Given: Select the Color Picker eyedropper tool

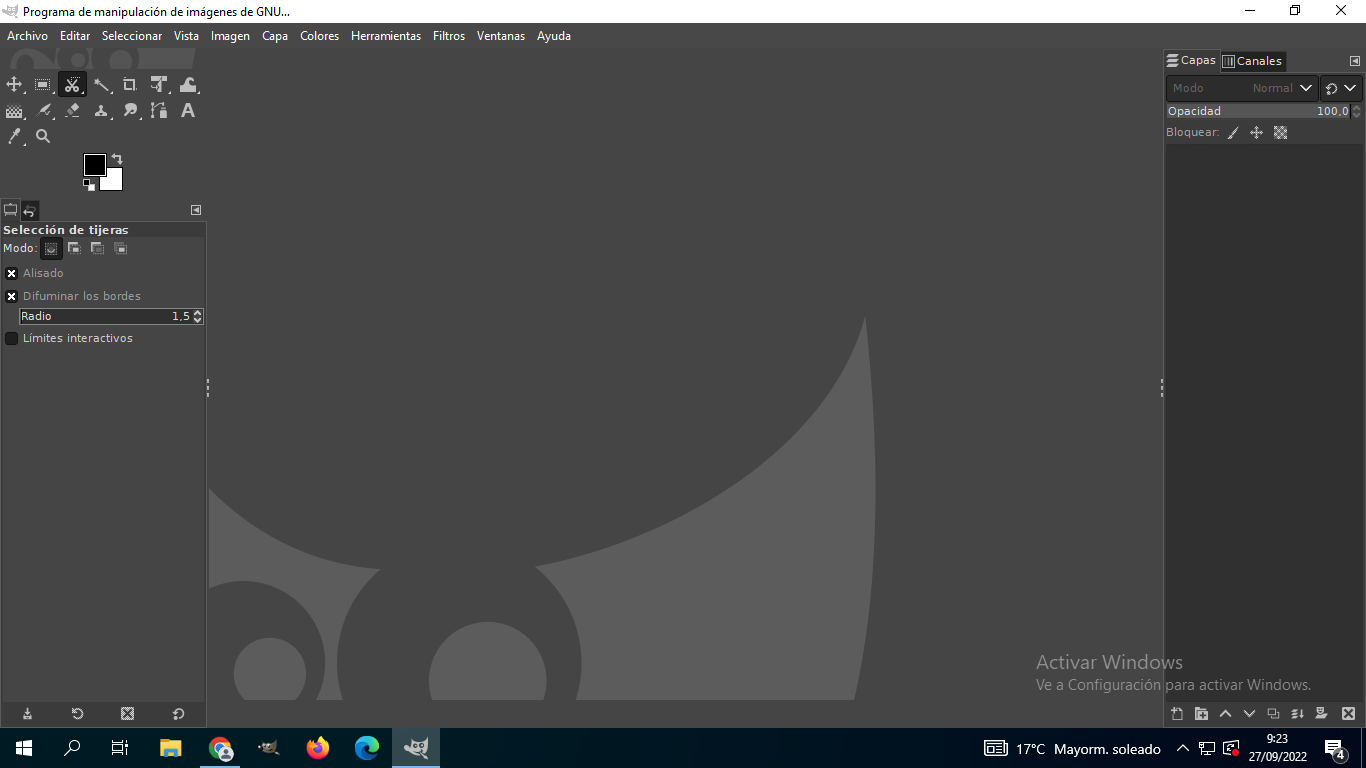Looking at the screenshot, I should (14, 136).
